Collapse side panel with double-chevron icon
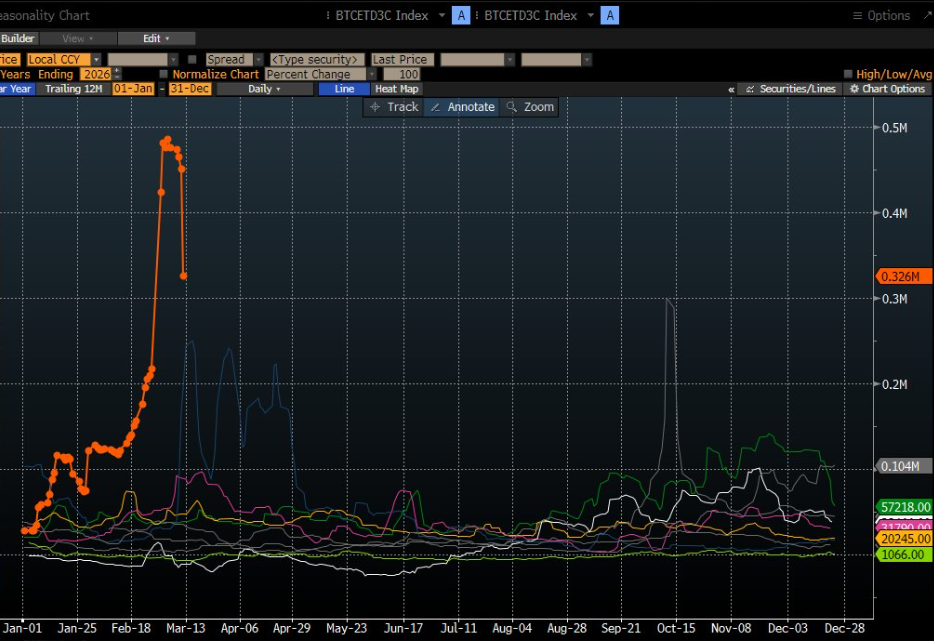The width and height of the screenshot is (934, 641). (731, 89)
